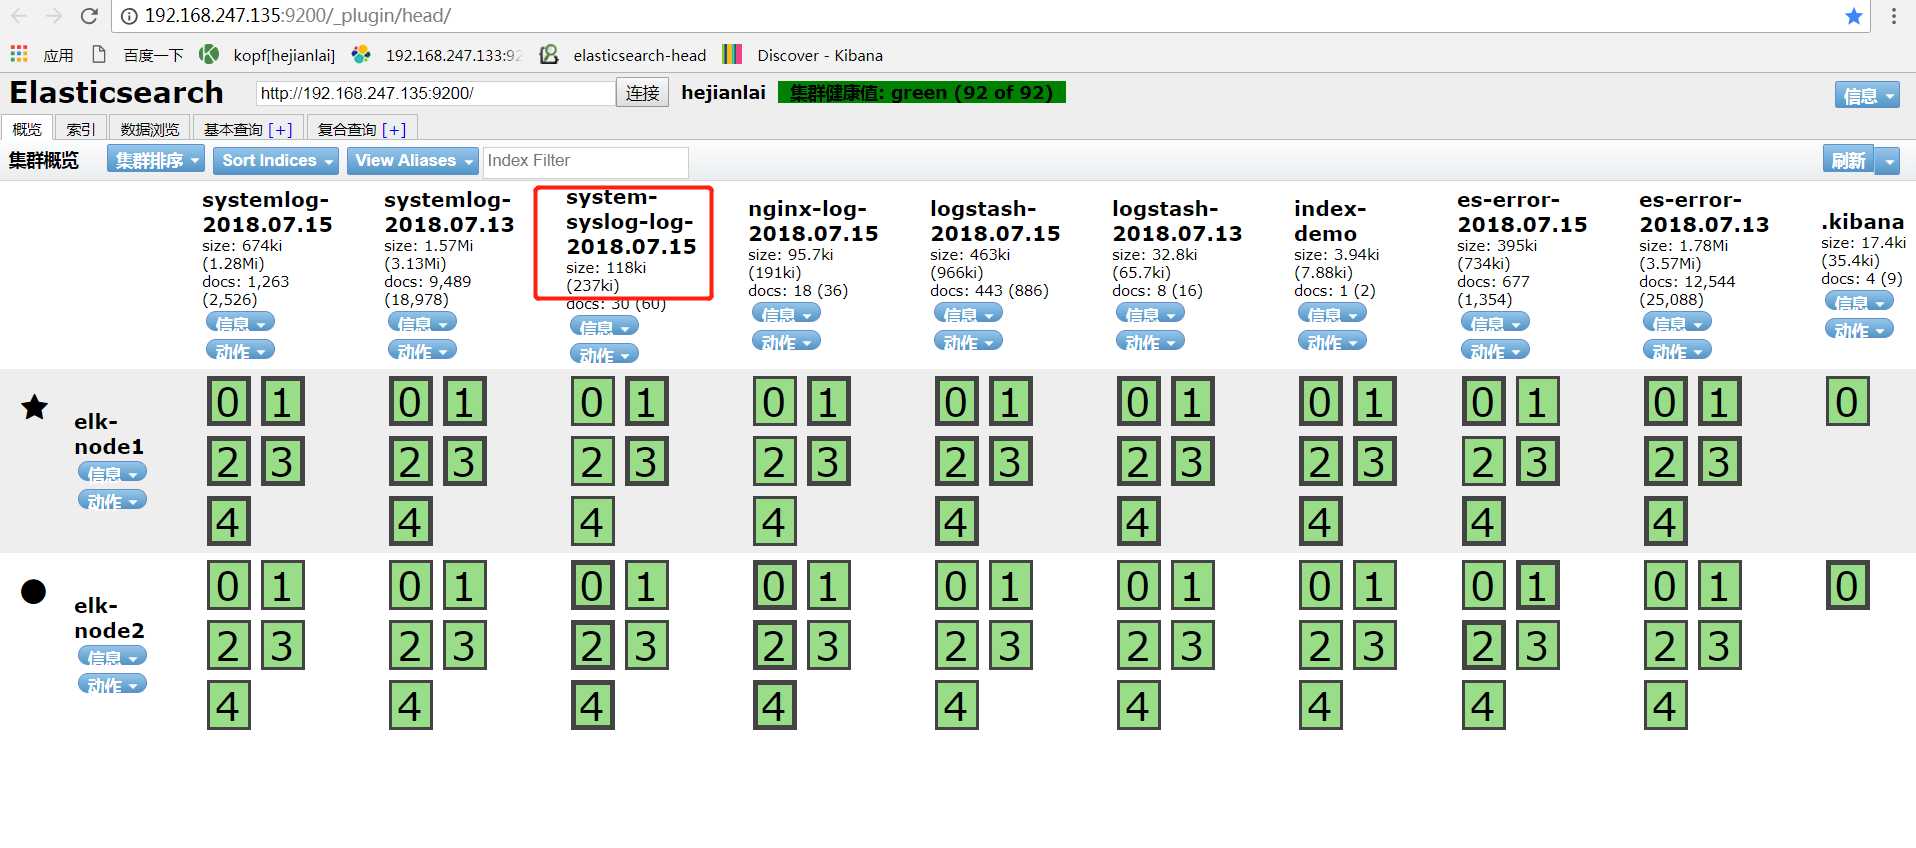Switch to the 索引 indices tab

pos(81,129)
